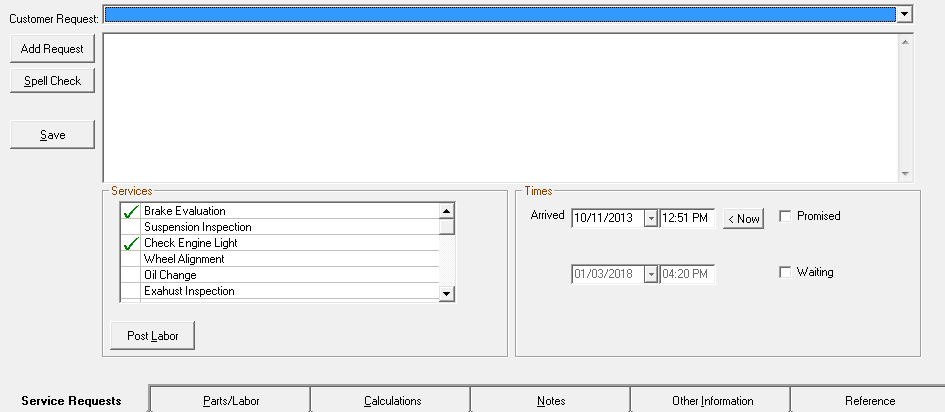The image size is (945, 412).
Task: Open the Calculations tab
Action: click(x=392, y=401)
